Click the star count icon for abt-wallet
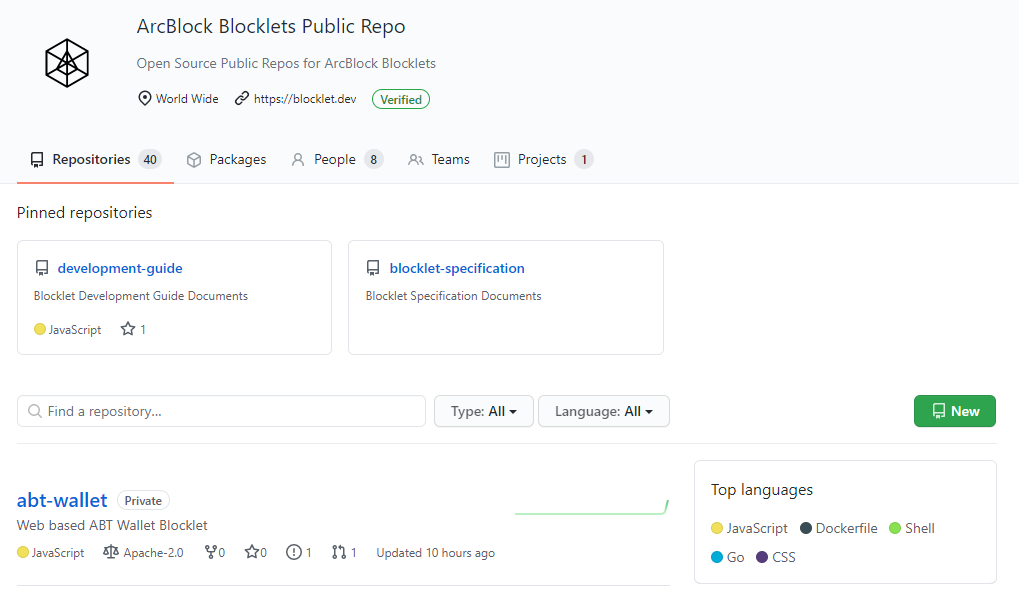The height and width of the screenshot is (593, 1019). [x=251, y=552]
